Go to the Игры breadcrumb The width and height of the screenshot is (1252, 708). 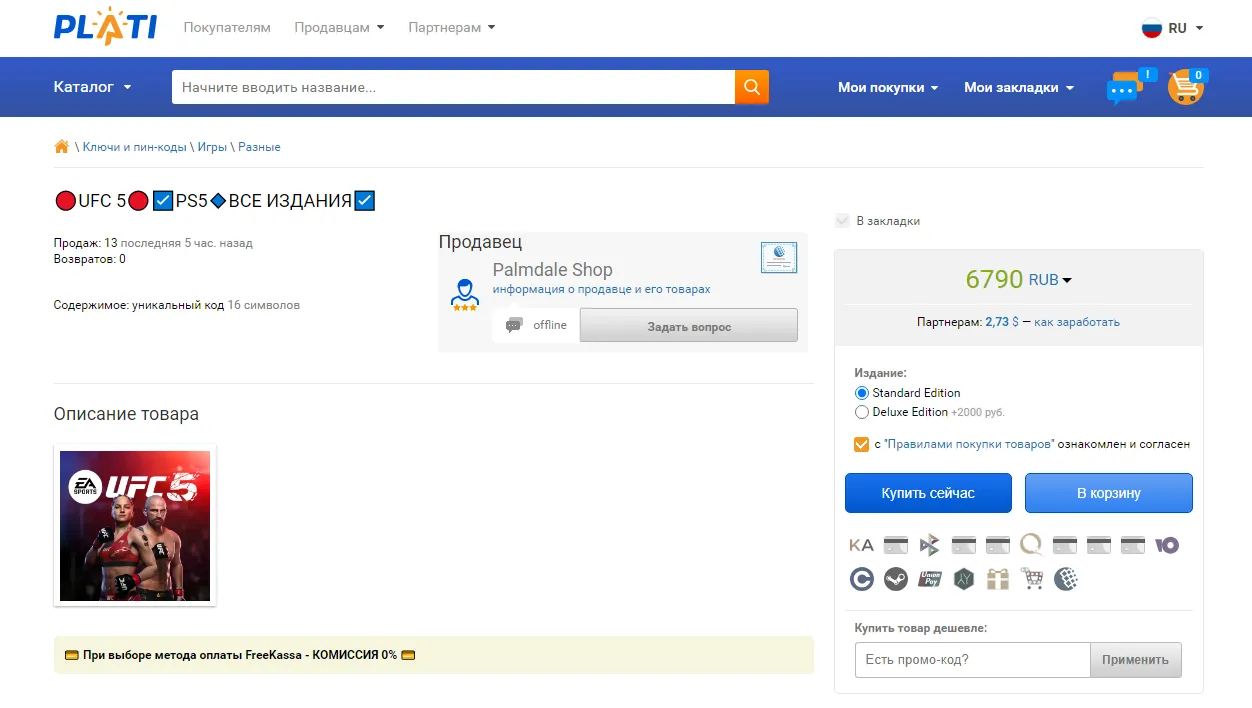pos(212,147)
